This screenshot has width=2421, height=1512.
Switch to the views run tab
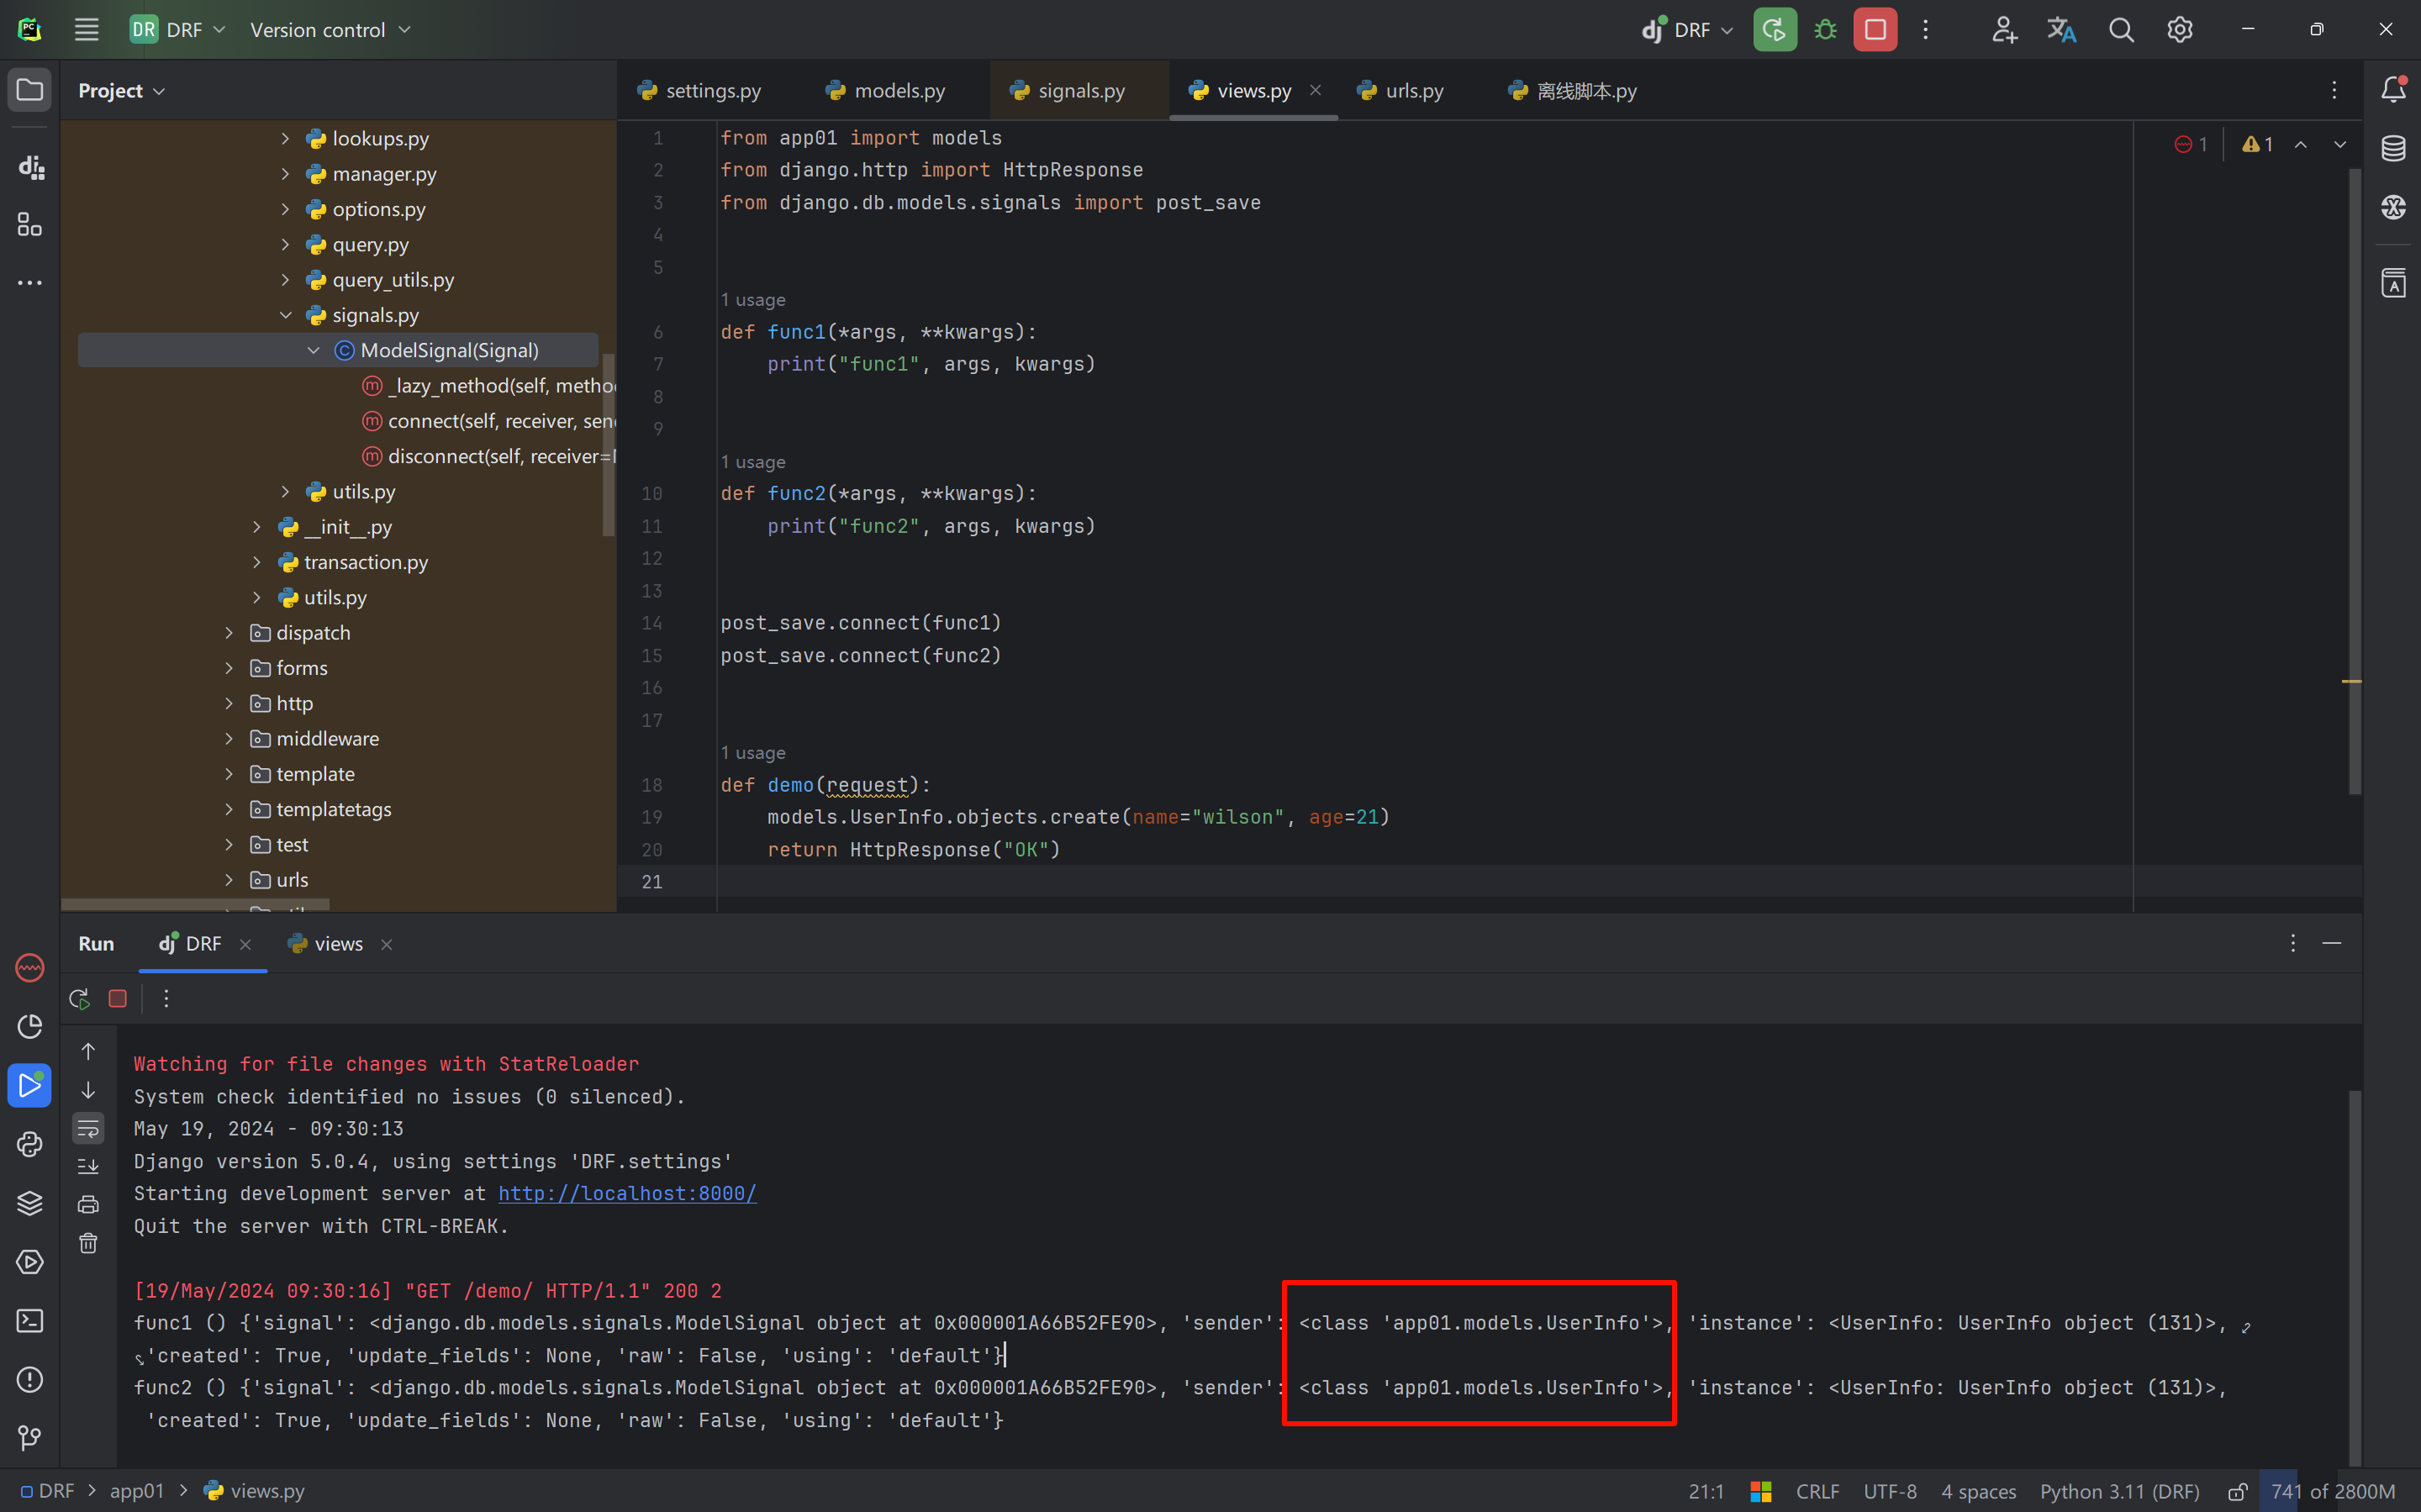tap(338, 944)
